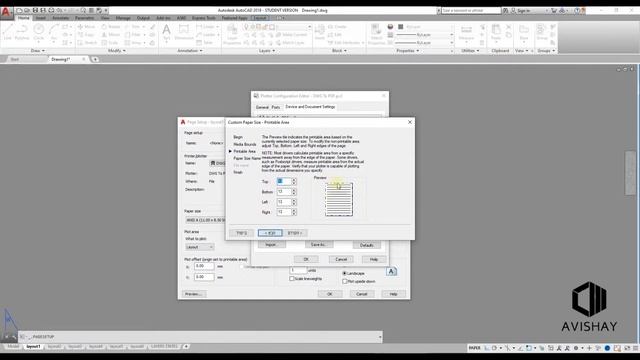Image resolution: width=640 pixels, height=360 pixels.
Task: Choose the Copy tool in Modify panel
Action: pyautogui.click(x=86, y=35)
